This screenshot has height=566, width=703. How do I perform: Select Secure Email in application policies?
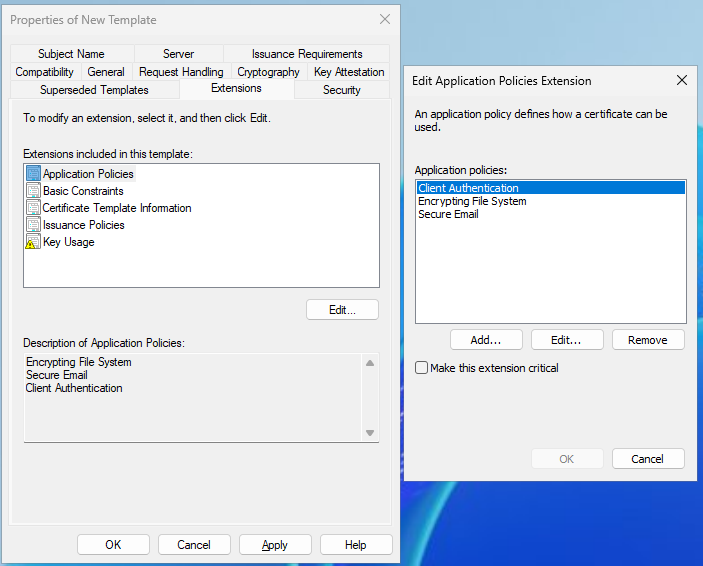point(448,214)
